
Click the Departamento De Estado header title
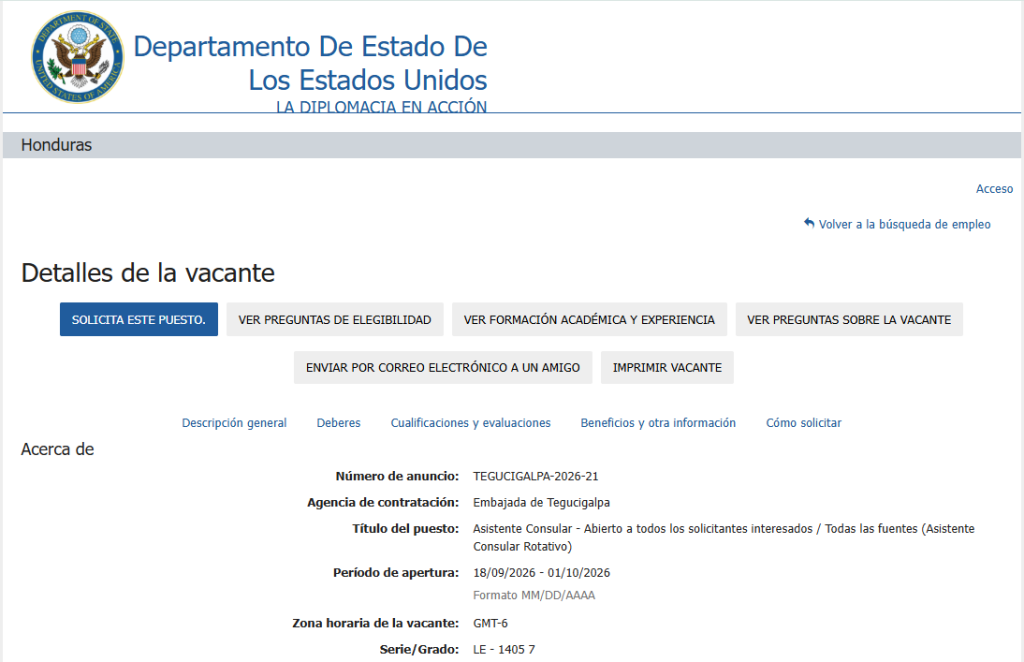pyautogui.click(x=310, y=63)
